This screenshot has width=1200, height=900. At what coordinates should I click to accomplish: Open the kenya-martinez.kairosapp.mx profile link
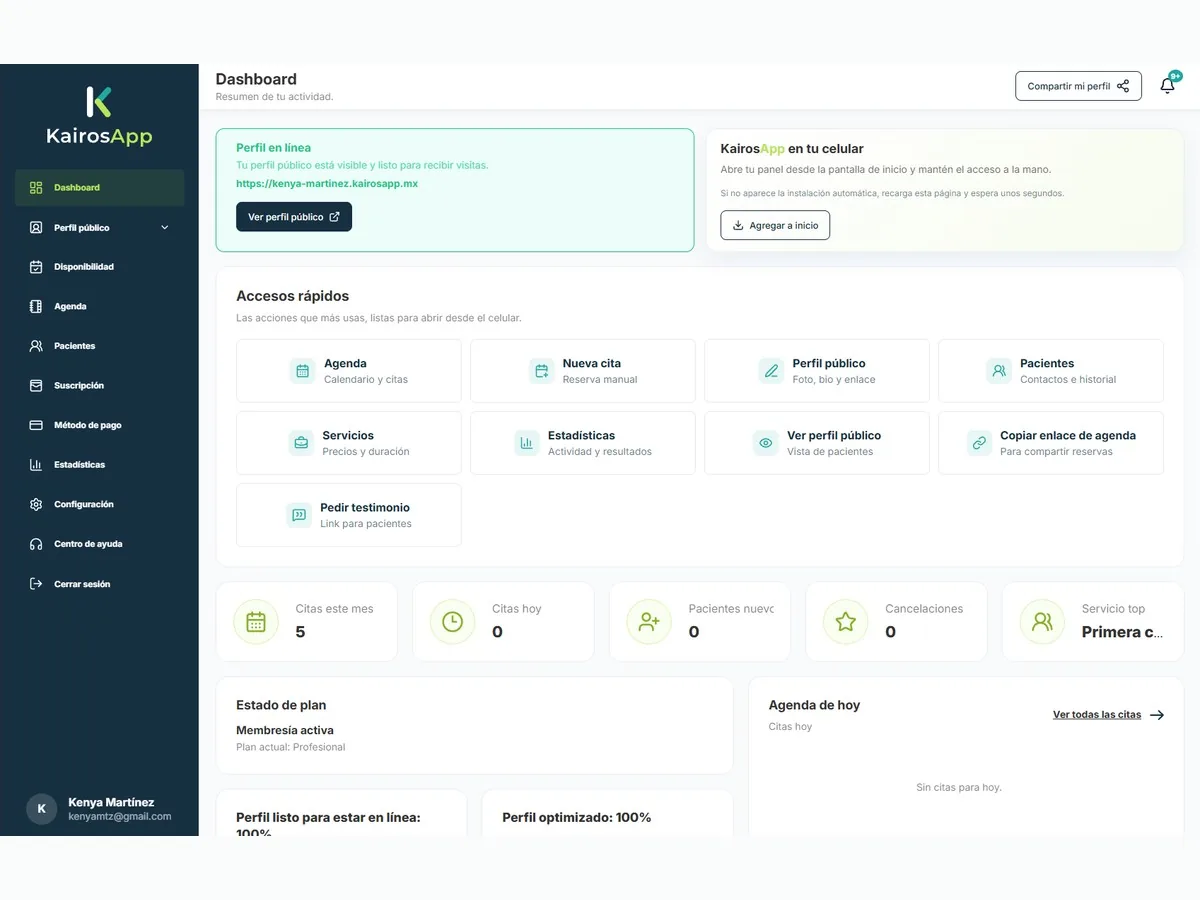pos(327,184)
